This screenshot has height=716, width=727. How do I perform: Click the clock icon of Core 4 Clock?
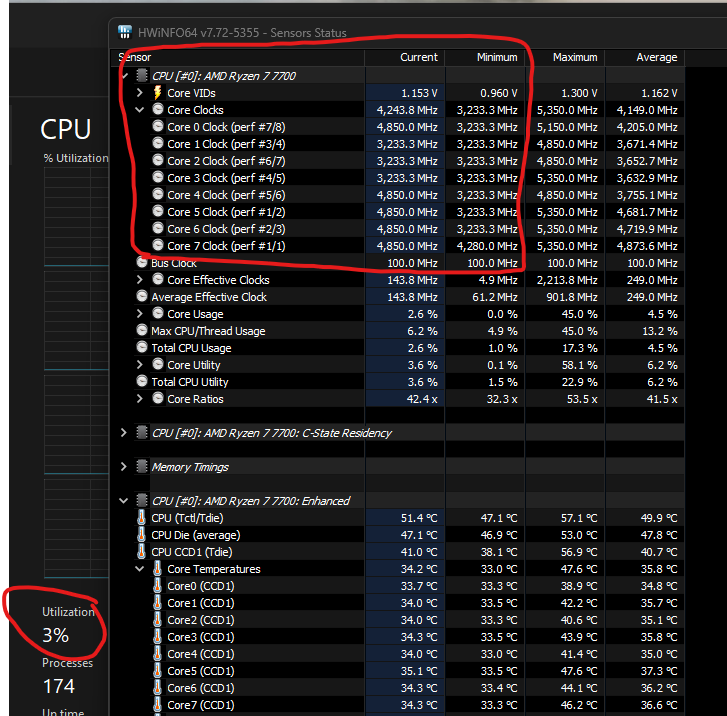pyautogui.click(x=158, y=194)
